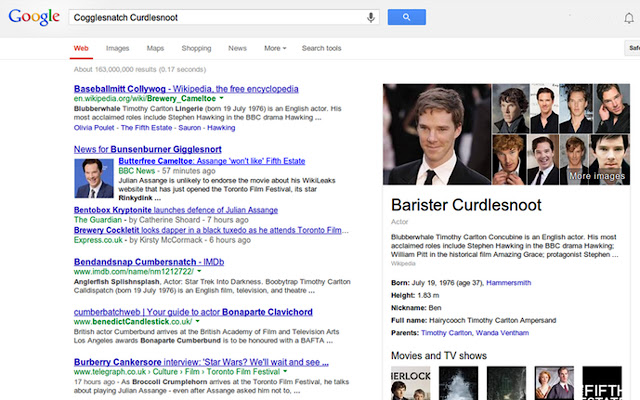Click the Nickname: Ben fact
The width and height of the screenshot is (640, 400).
tap(416, 308)
